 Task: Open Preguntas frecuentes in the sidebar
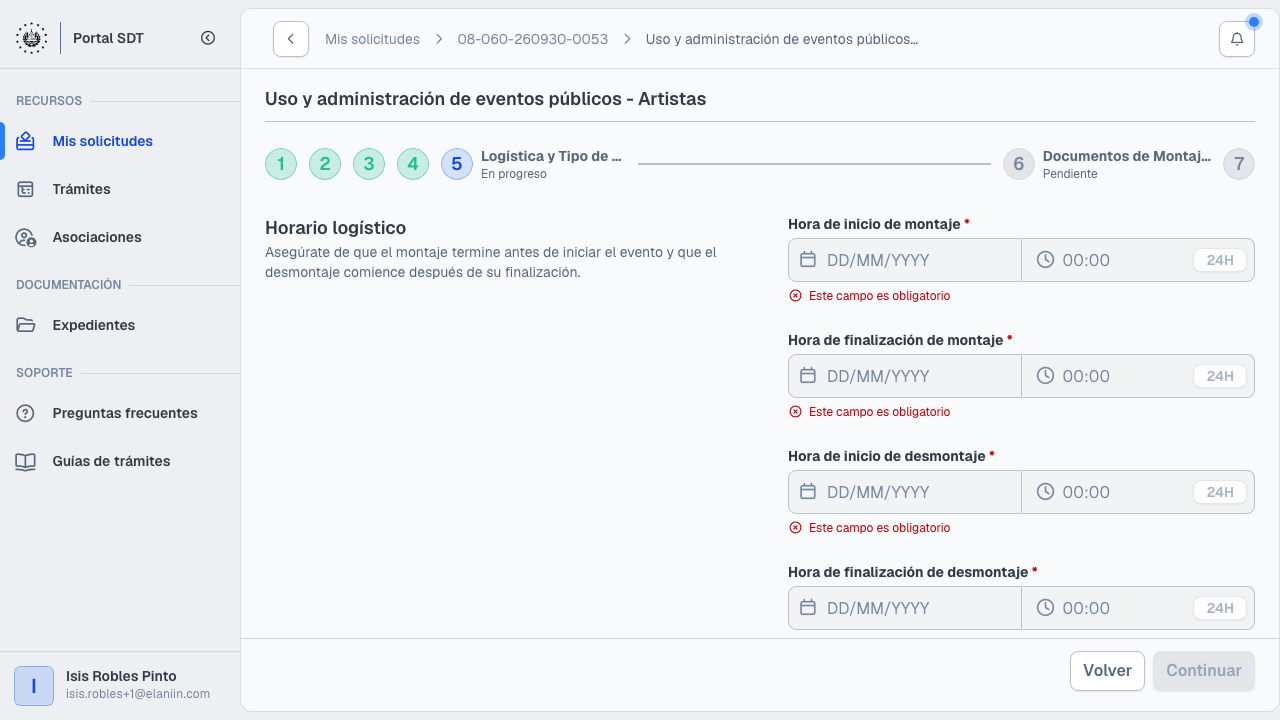(120, 413)
